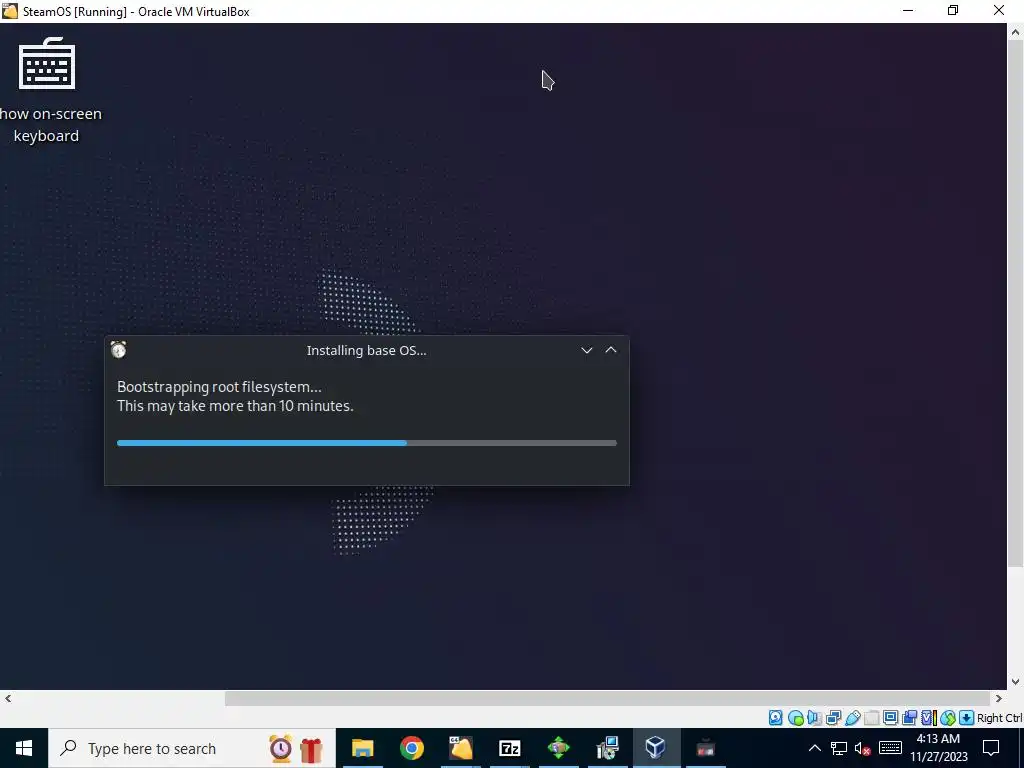The image size is (1024, 768).
Task: Open the clock showing 4:13 AM
Action: [938, 748]
